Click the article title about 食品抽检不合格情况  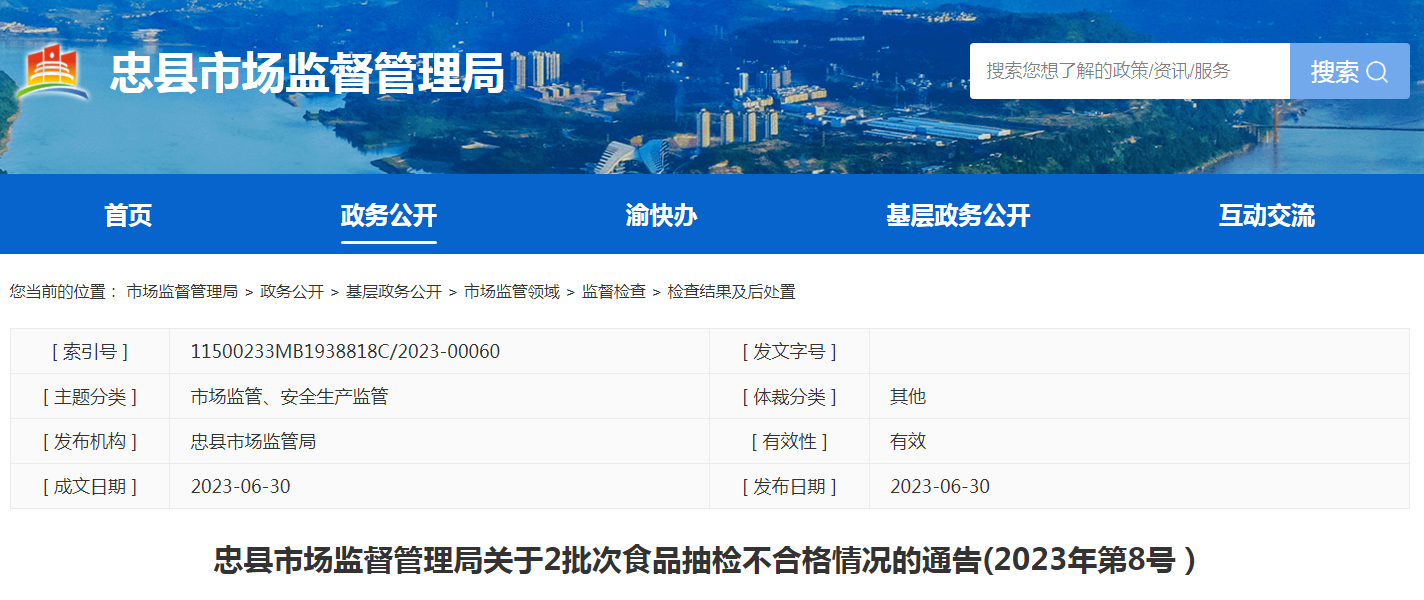[705, 560]
